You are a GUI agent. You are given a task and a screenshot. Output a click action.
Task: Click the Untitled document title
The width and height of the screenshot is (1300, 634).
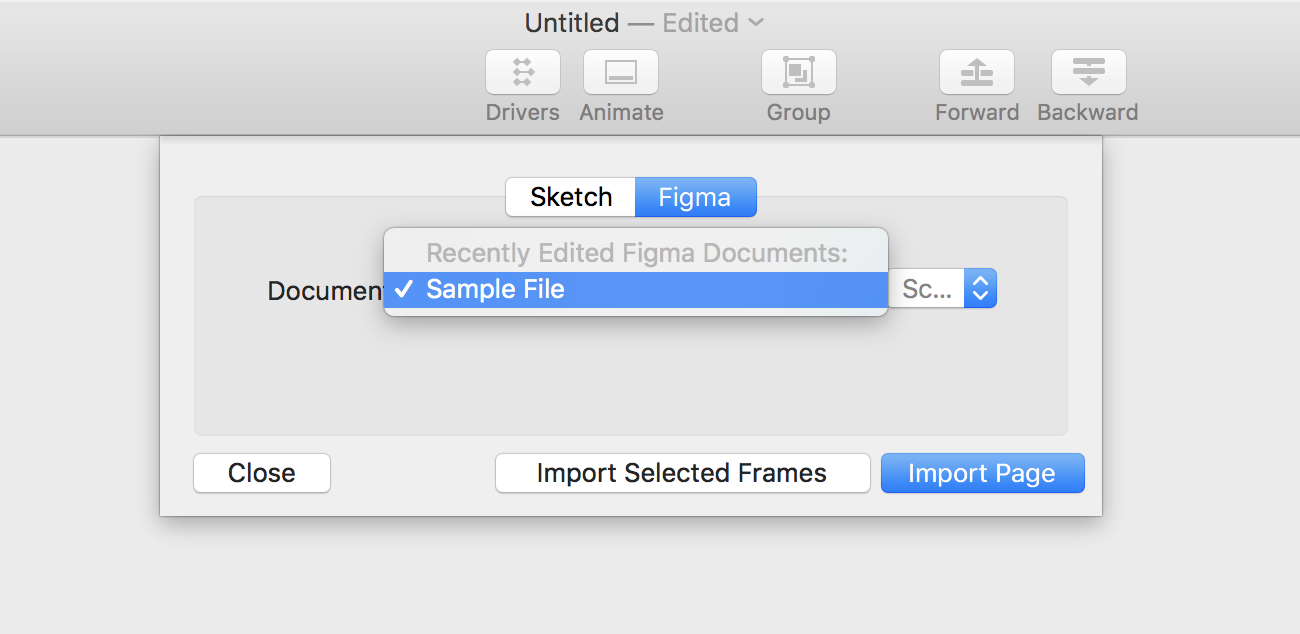[572, 23]
